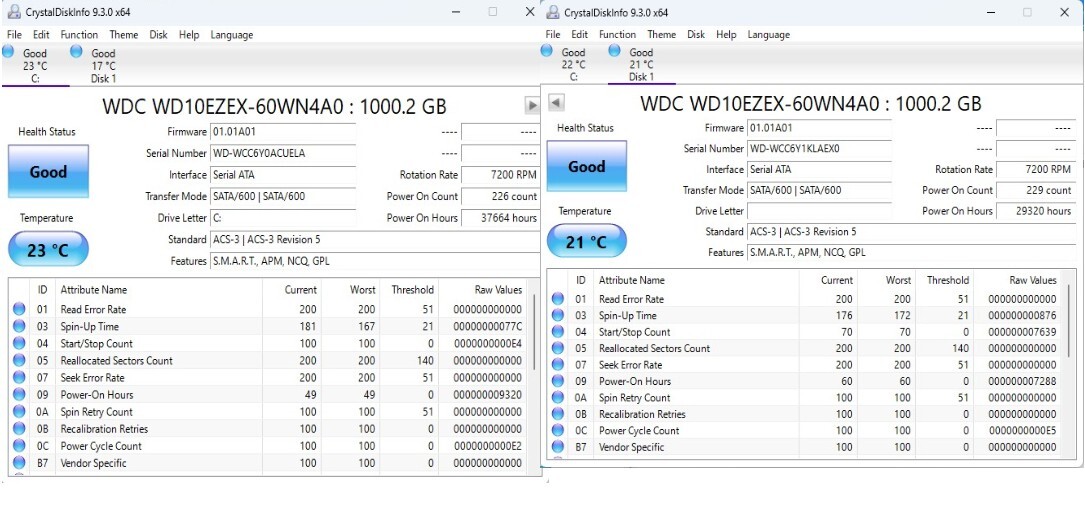This screenshot has width=1085, height=509.
Task: Click status orb for Spin-Up Time raw 00000000077C
Action: coord(19,327)
